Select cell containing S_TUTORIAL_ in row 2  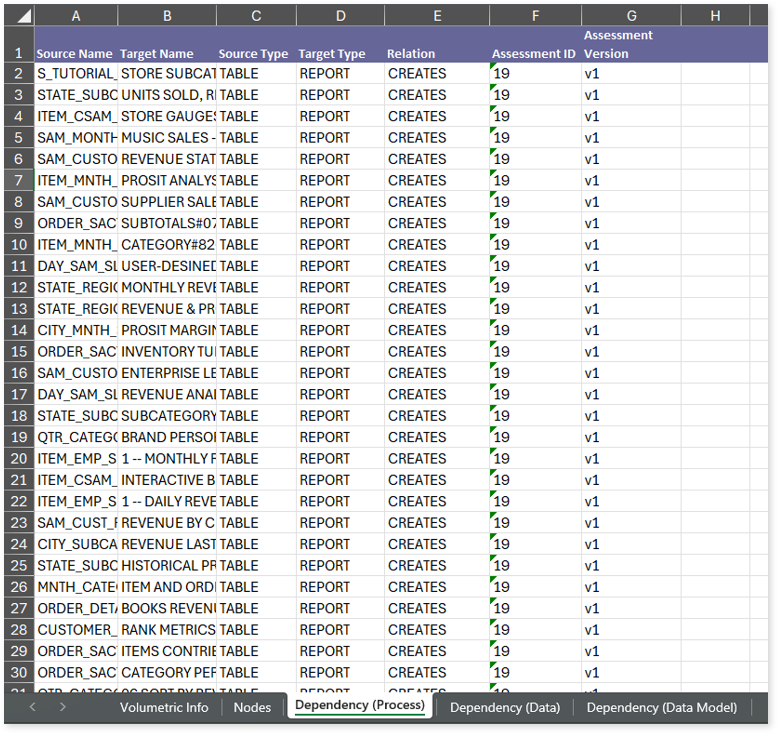76,74
